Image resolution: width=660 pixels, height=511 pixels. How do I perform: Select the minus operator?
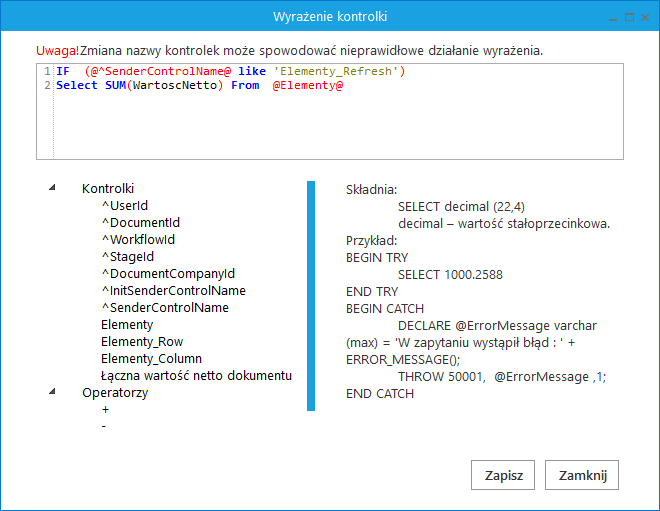click(x=104, y=426)
